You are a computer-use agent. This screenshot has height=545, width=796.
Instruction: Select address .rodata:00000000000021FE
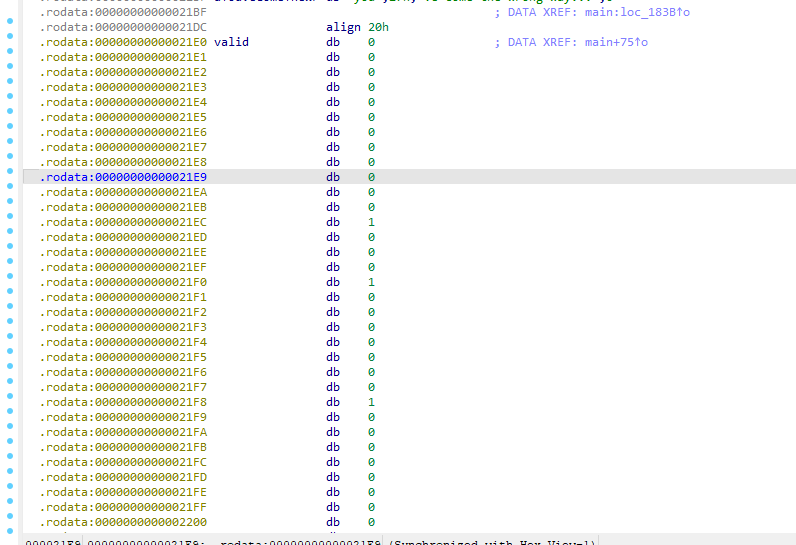pos(123,492)
